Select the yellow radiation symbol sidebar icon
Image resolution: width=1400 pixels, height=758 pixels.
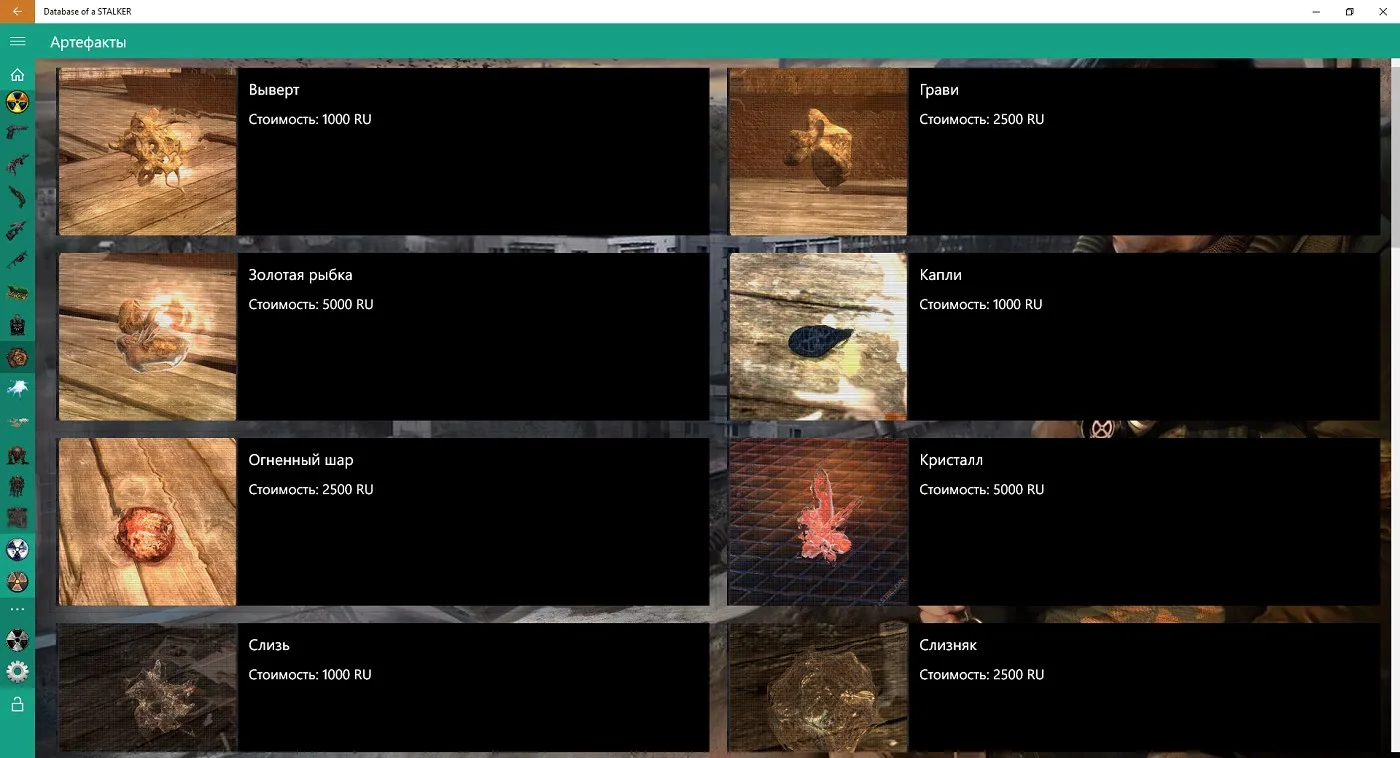click(x=17, y=102)
